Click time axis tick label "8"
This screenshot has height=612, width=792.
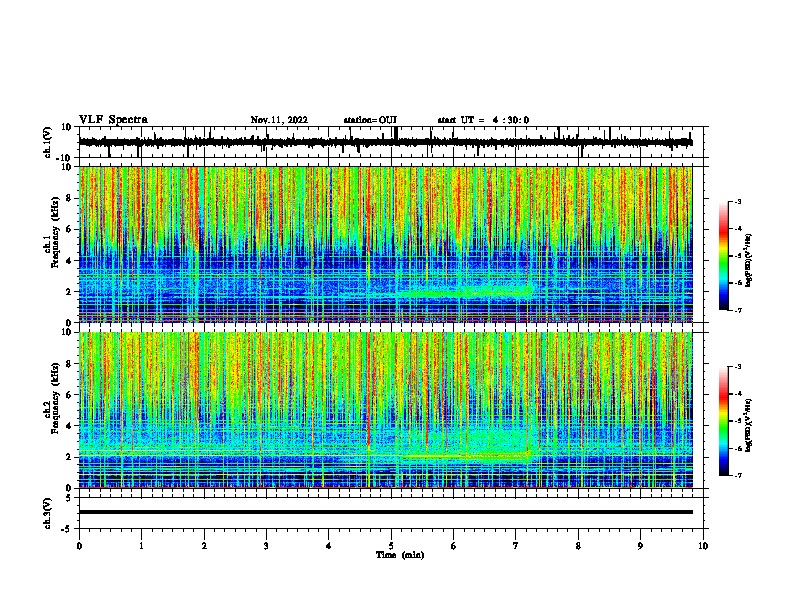[x=578, y=546]
